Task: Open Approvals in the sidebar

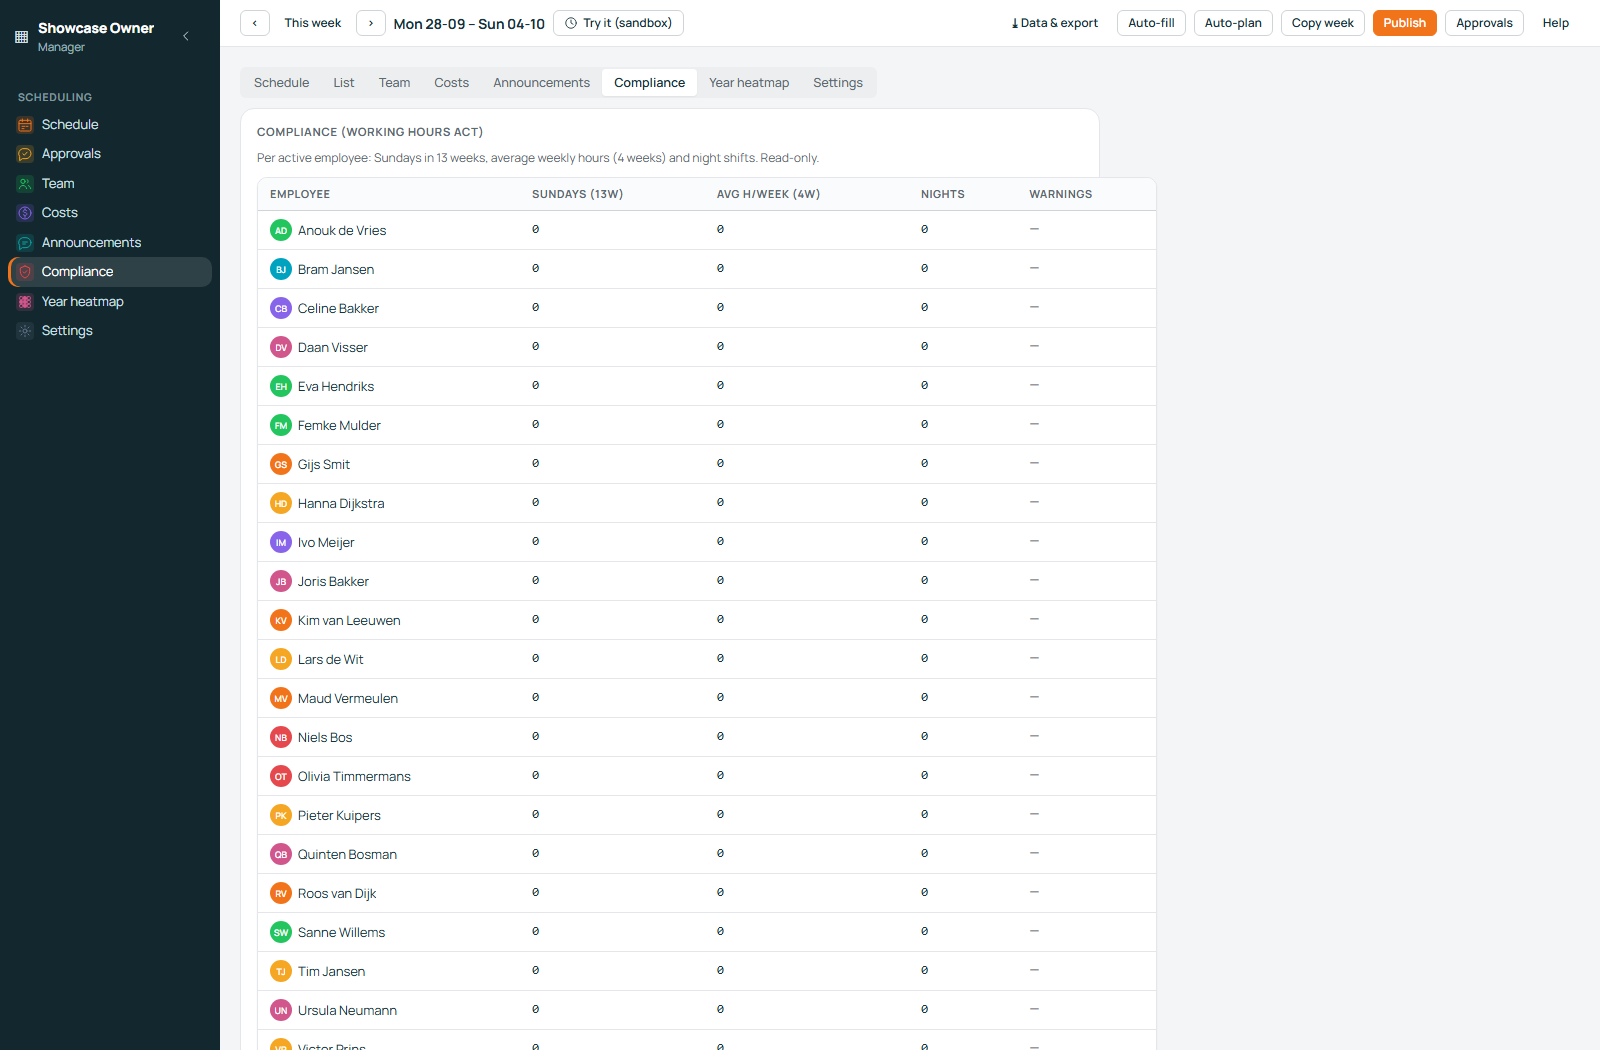Action: (110, 154)
